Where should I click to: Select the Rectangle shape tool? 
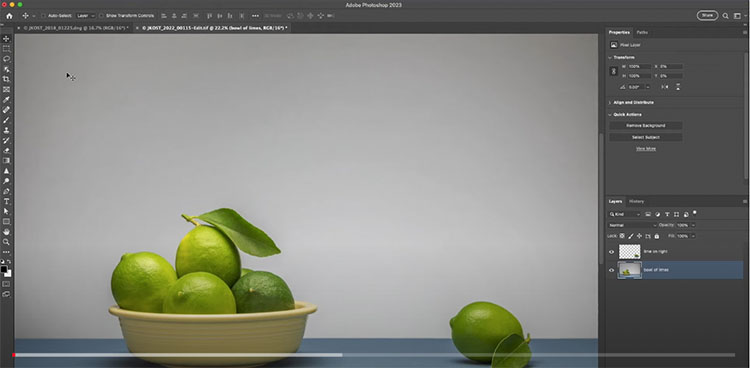(6, 222)
